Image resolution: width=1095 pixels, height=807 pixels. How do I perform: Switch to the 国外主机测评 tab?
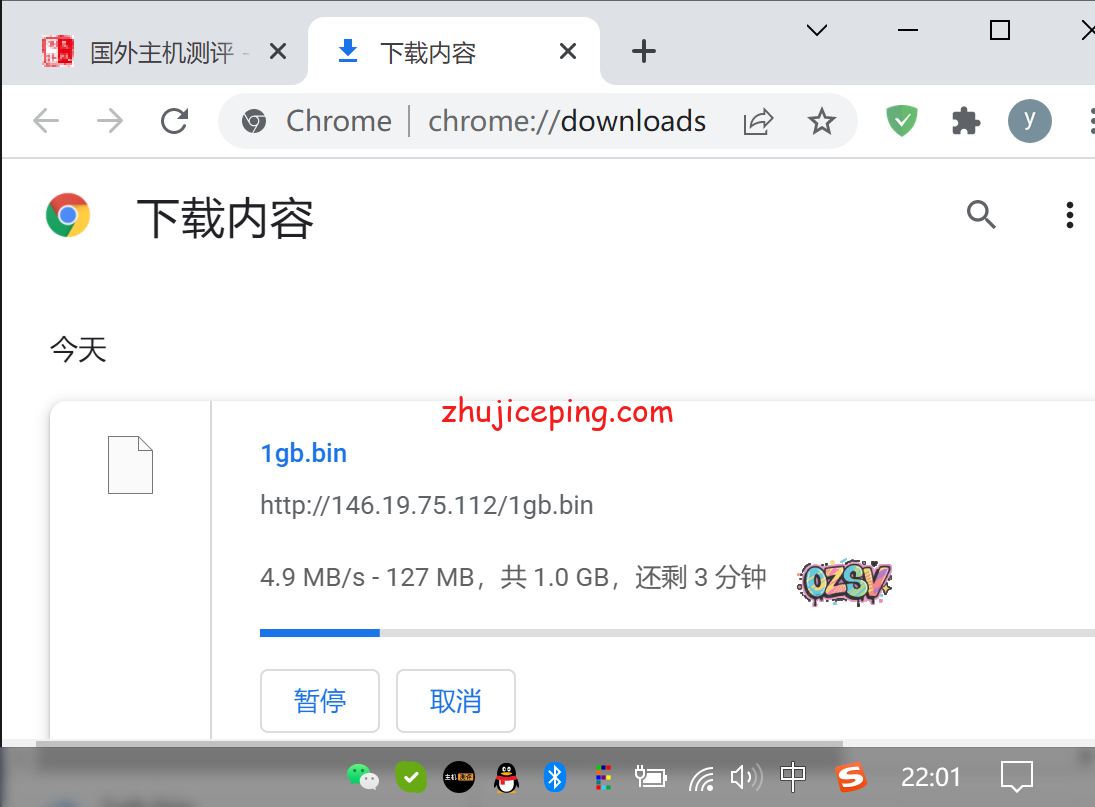160,52
